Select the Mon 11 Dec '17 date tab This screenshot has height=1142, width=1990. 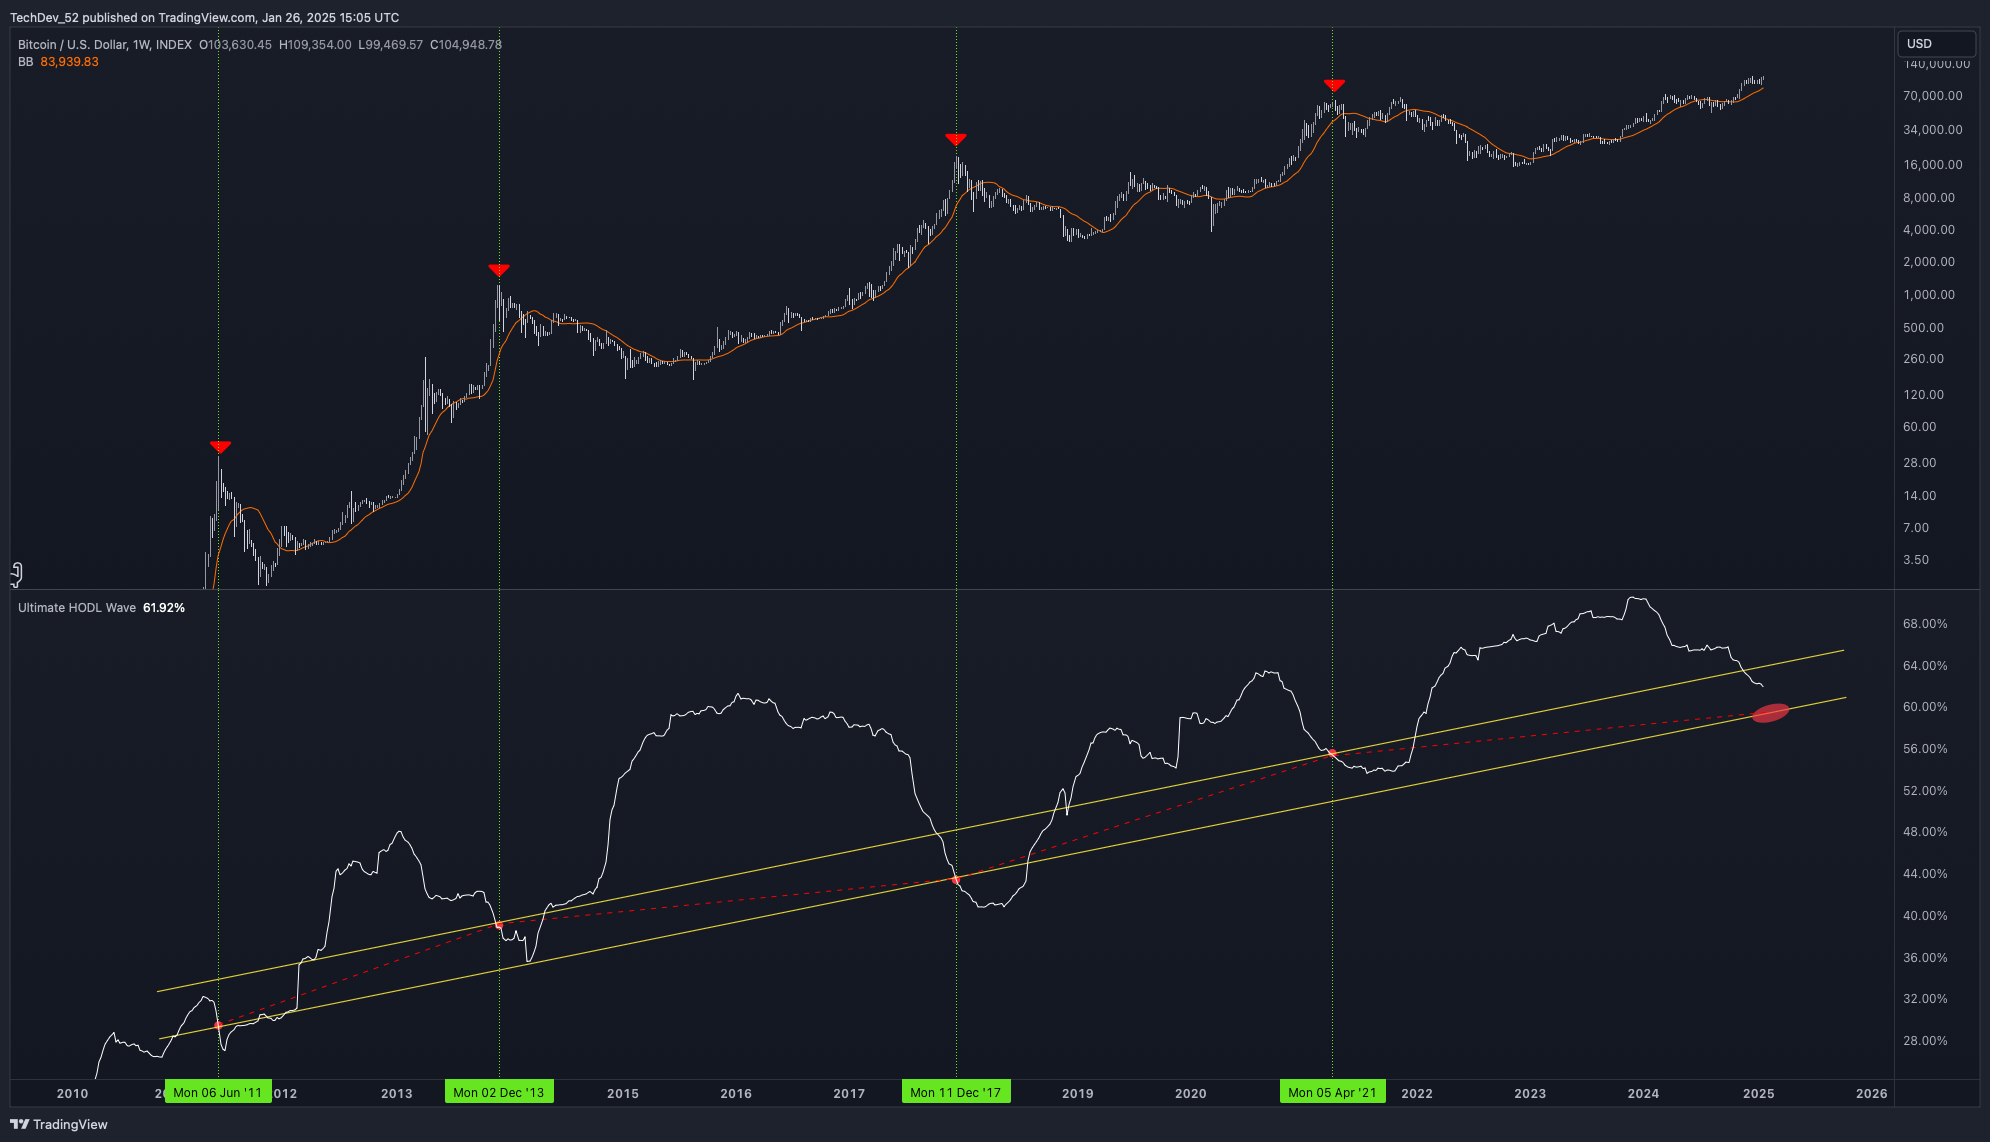[x=955, y=1092]
